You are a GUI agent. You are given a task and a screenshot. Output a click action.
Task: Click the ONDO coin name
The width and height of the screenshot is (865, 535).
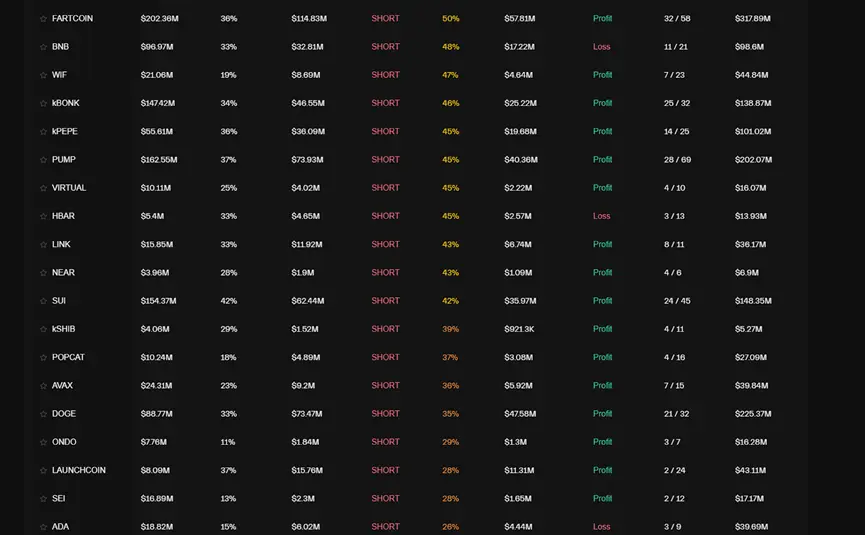(64, 442)
